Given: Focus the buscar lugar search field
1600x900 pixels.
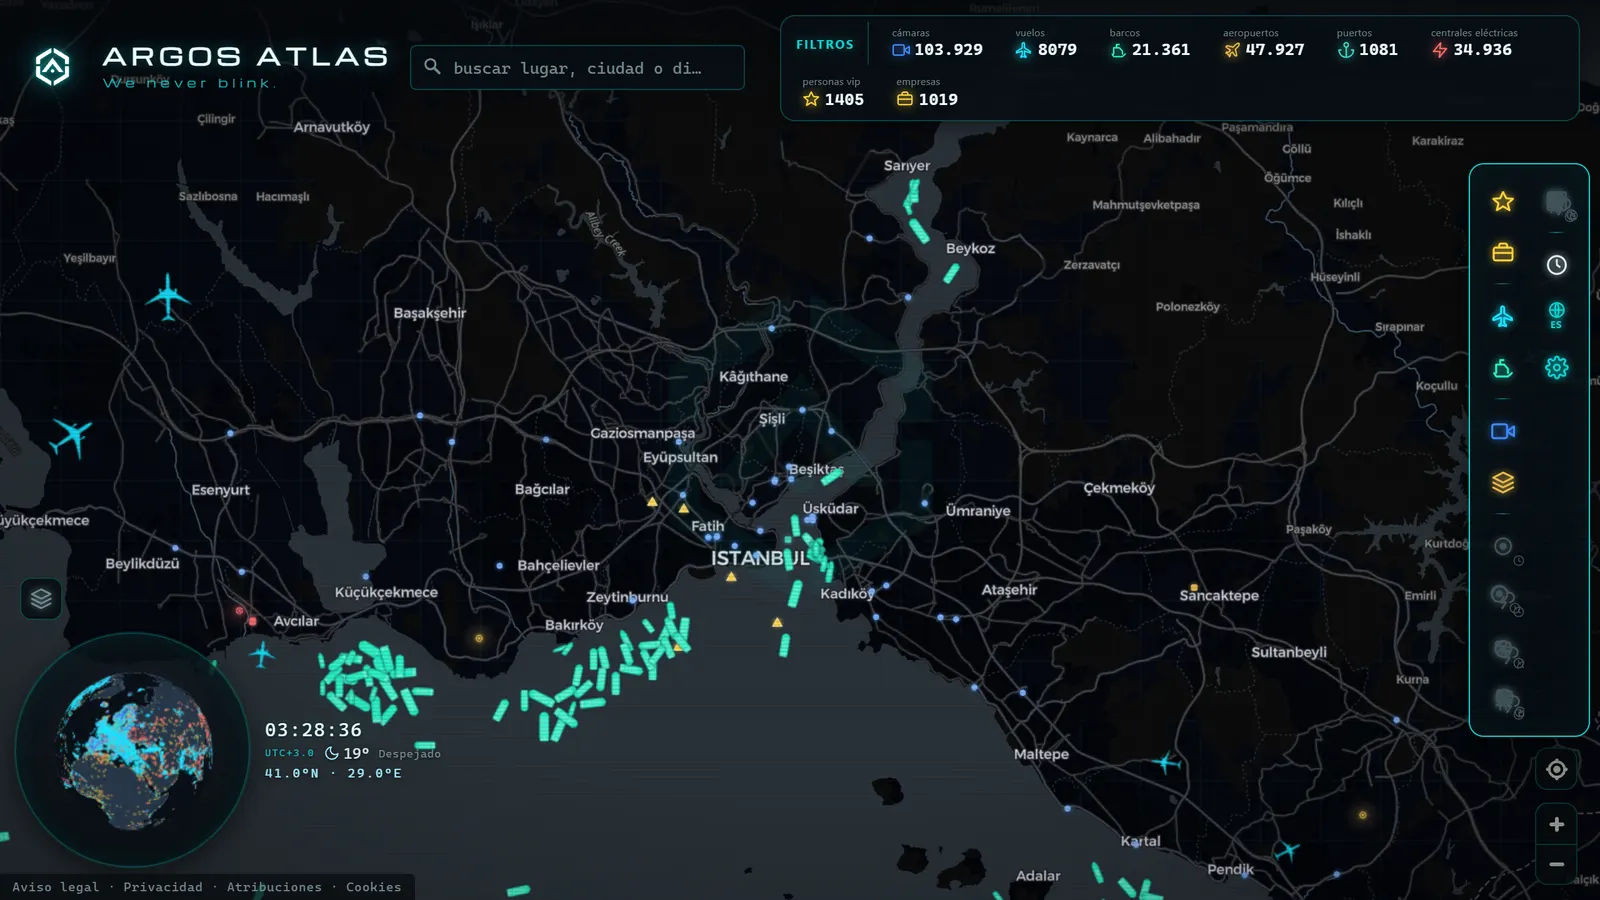Looking at the screenshot, I should 577,67.
